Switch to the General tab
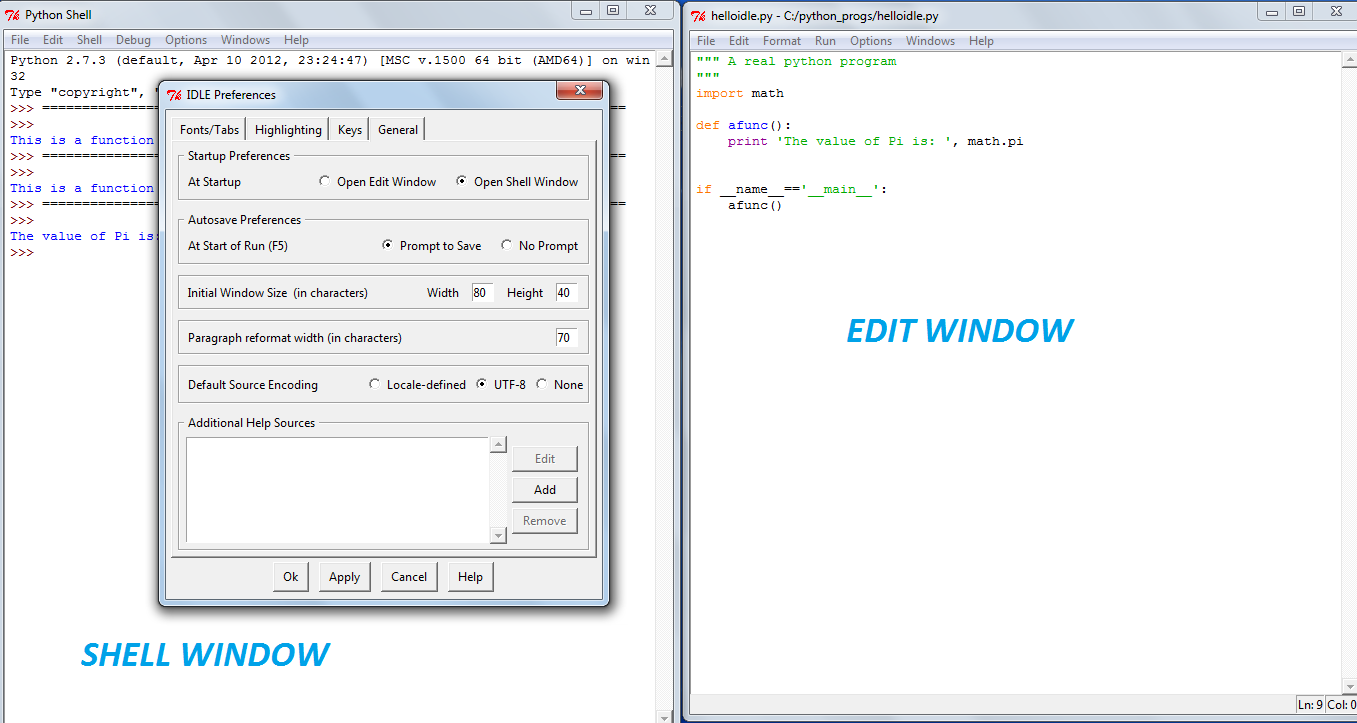 pyautogui.click(x=398, y=130)
